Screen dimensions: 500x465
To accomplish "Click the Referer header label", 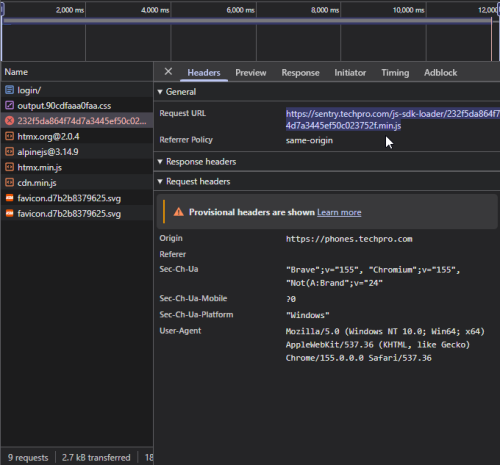I will 172,254.
